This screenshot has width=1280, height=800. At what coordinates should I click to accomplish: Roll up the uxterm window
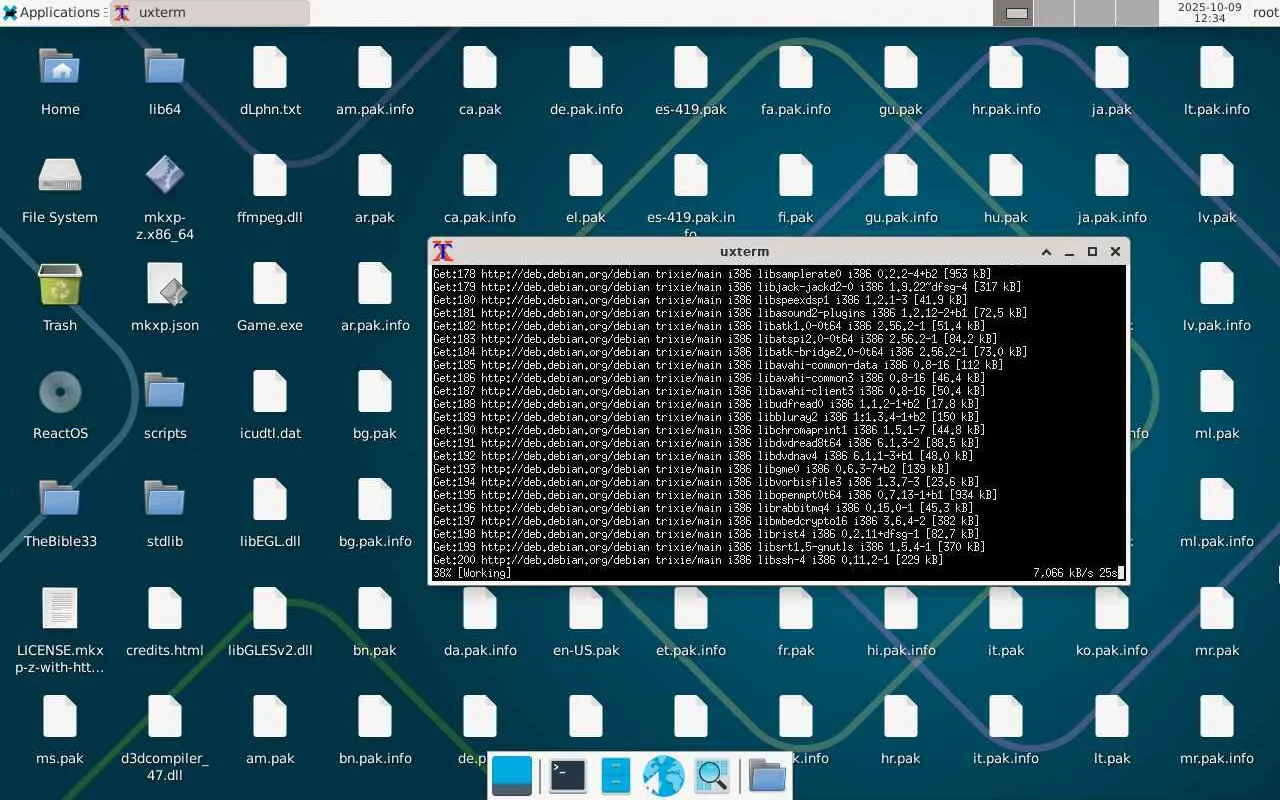pyautogui.click(x=1046, y=252)
